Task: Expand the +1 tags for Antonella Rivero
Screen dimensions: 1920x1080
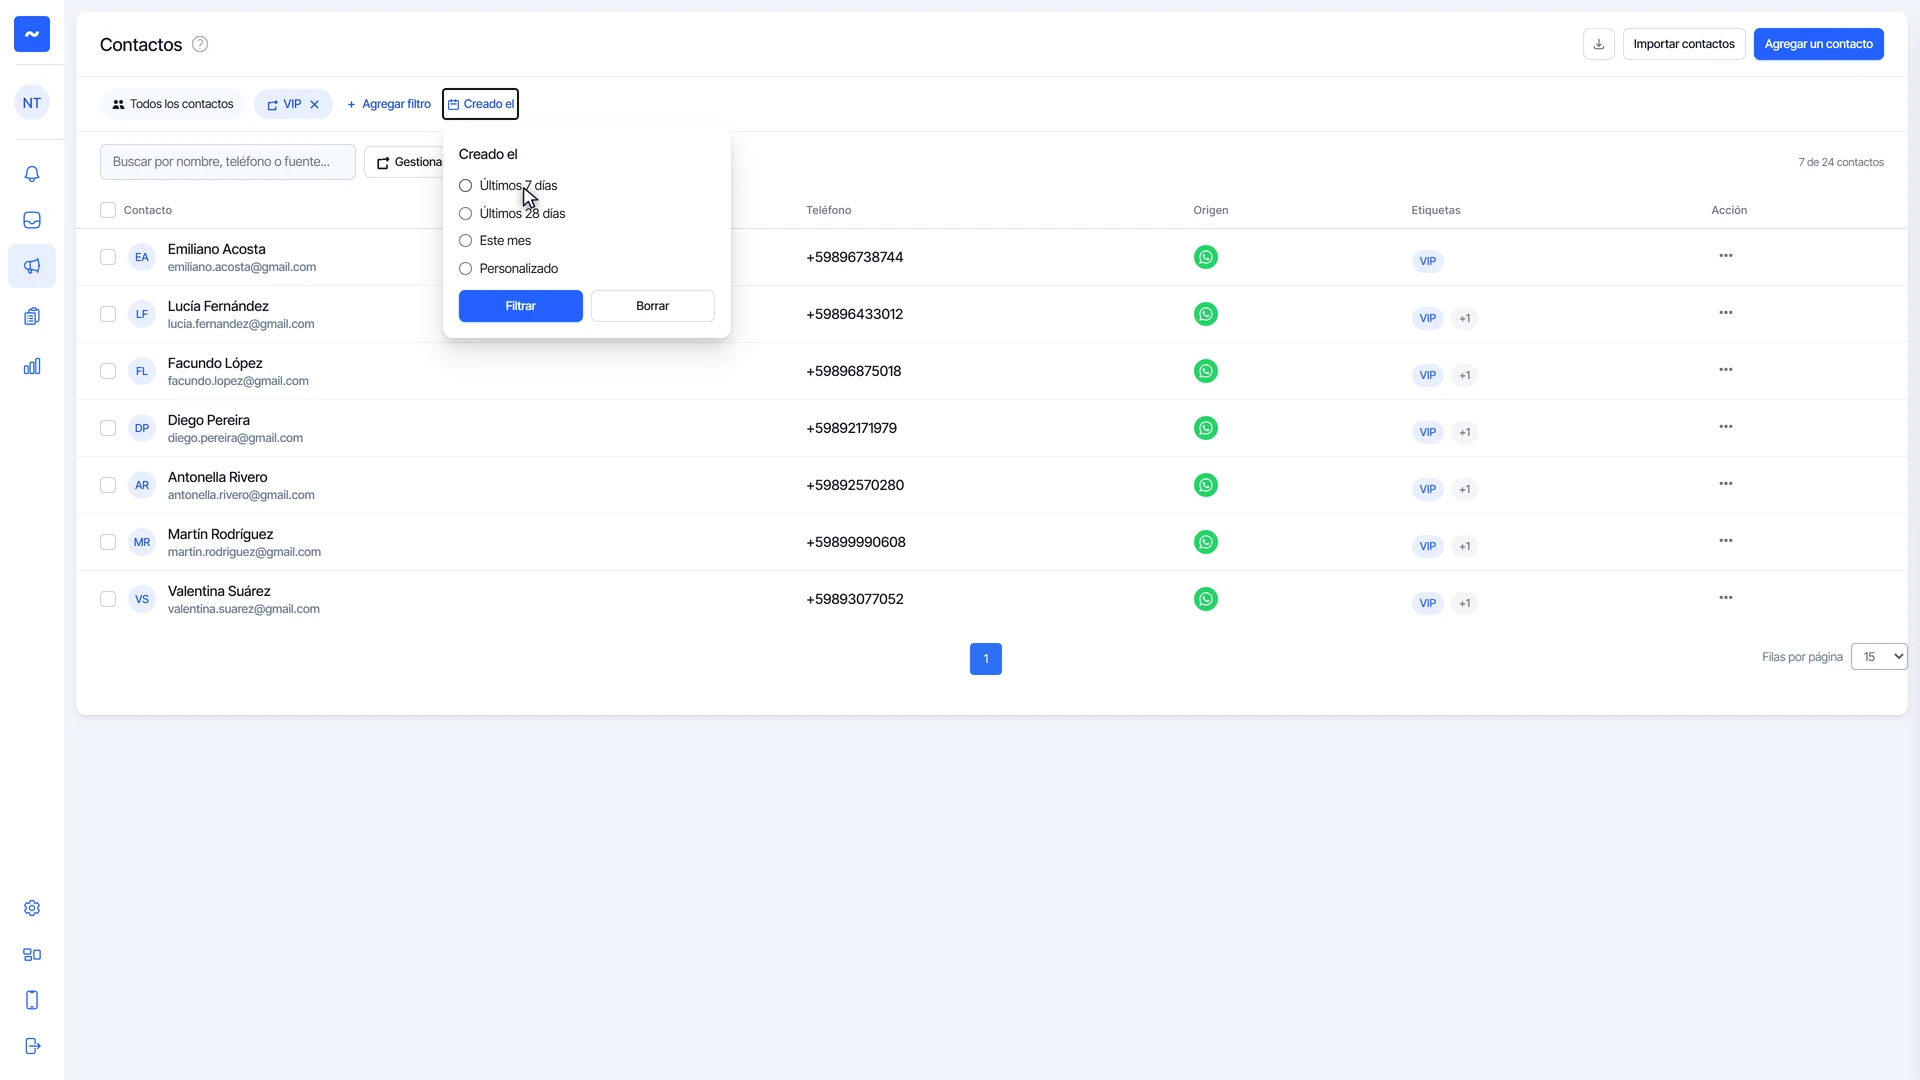Action: 1465,489
